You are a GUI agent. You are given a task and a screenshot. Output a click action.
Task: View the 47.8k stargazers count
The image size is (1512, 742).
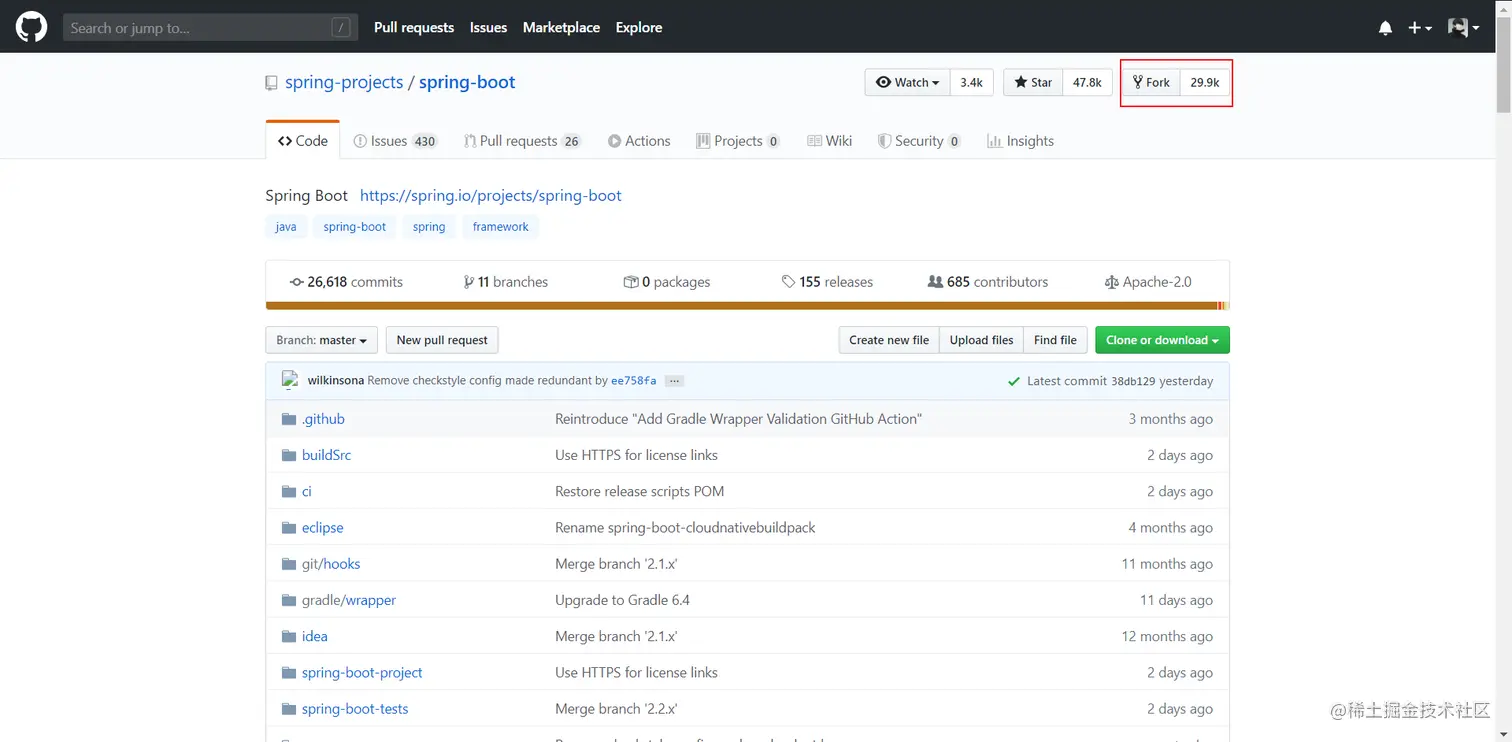(x=1087, y=82)
